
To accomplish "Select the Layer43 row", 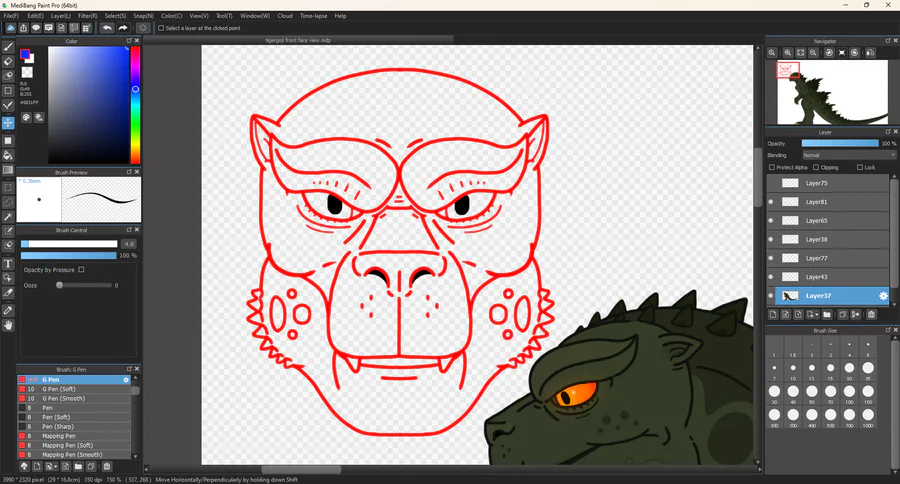I will [828, 277].
